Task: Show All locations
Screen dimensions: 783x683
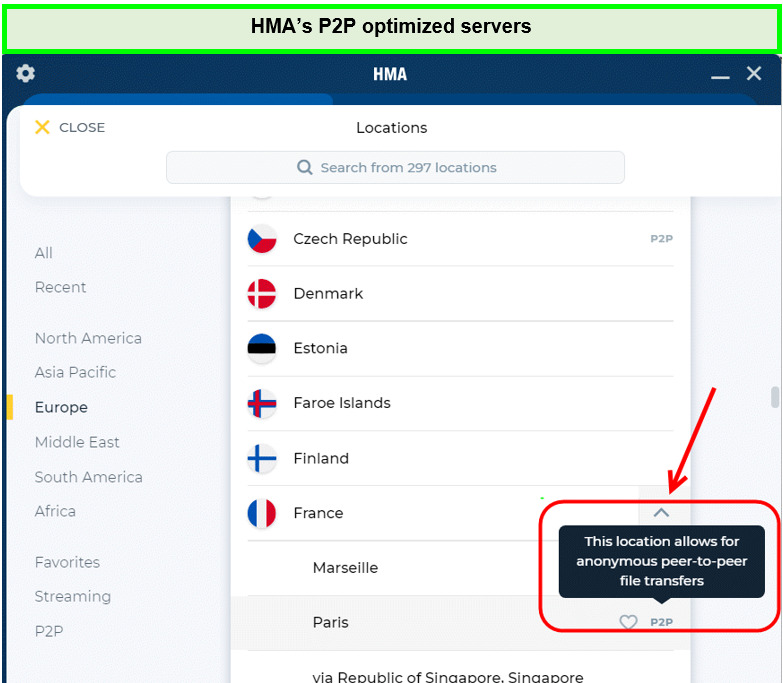Action: coord(44,253)
